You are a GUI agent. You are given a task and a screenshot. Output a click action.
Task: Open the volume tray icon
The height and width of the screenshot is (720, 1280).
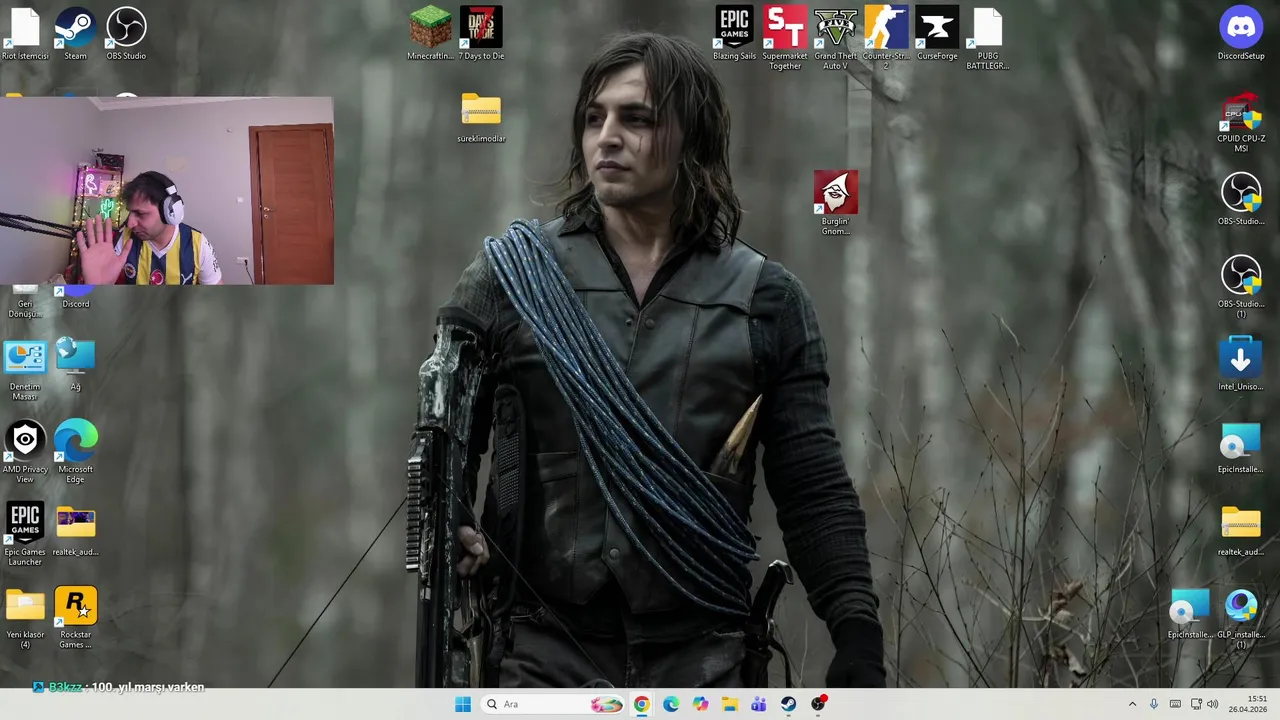pos(1213,704)
